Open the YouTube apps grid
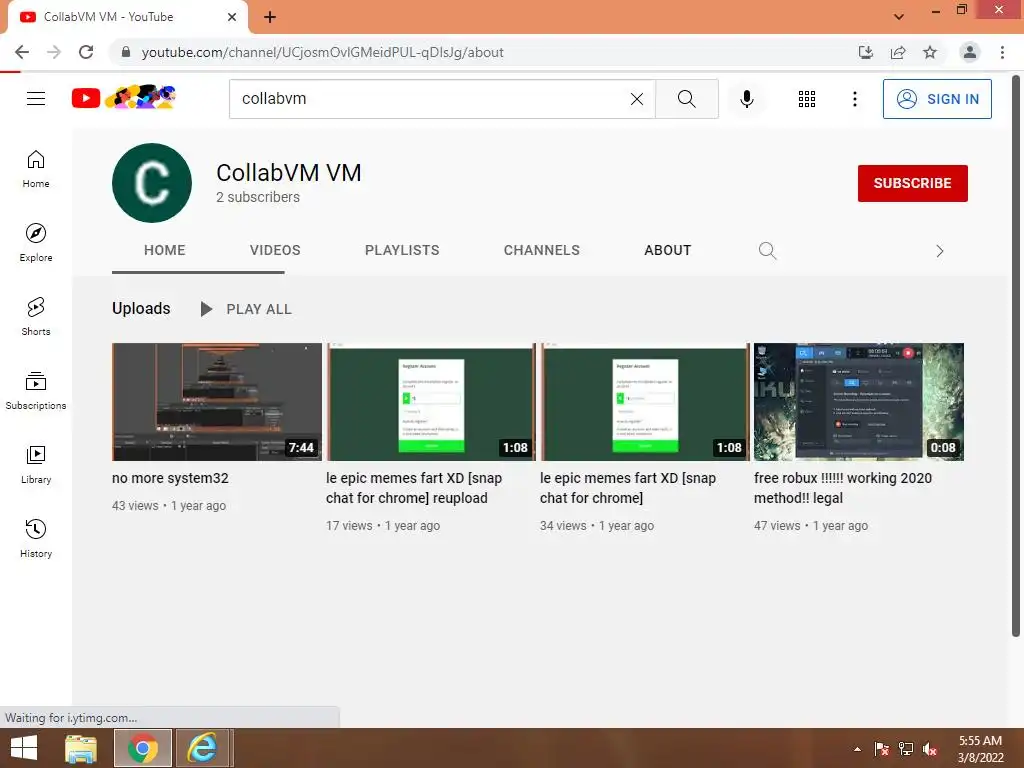This screenshot has width=1024, height=768. (807, 99)
